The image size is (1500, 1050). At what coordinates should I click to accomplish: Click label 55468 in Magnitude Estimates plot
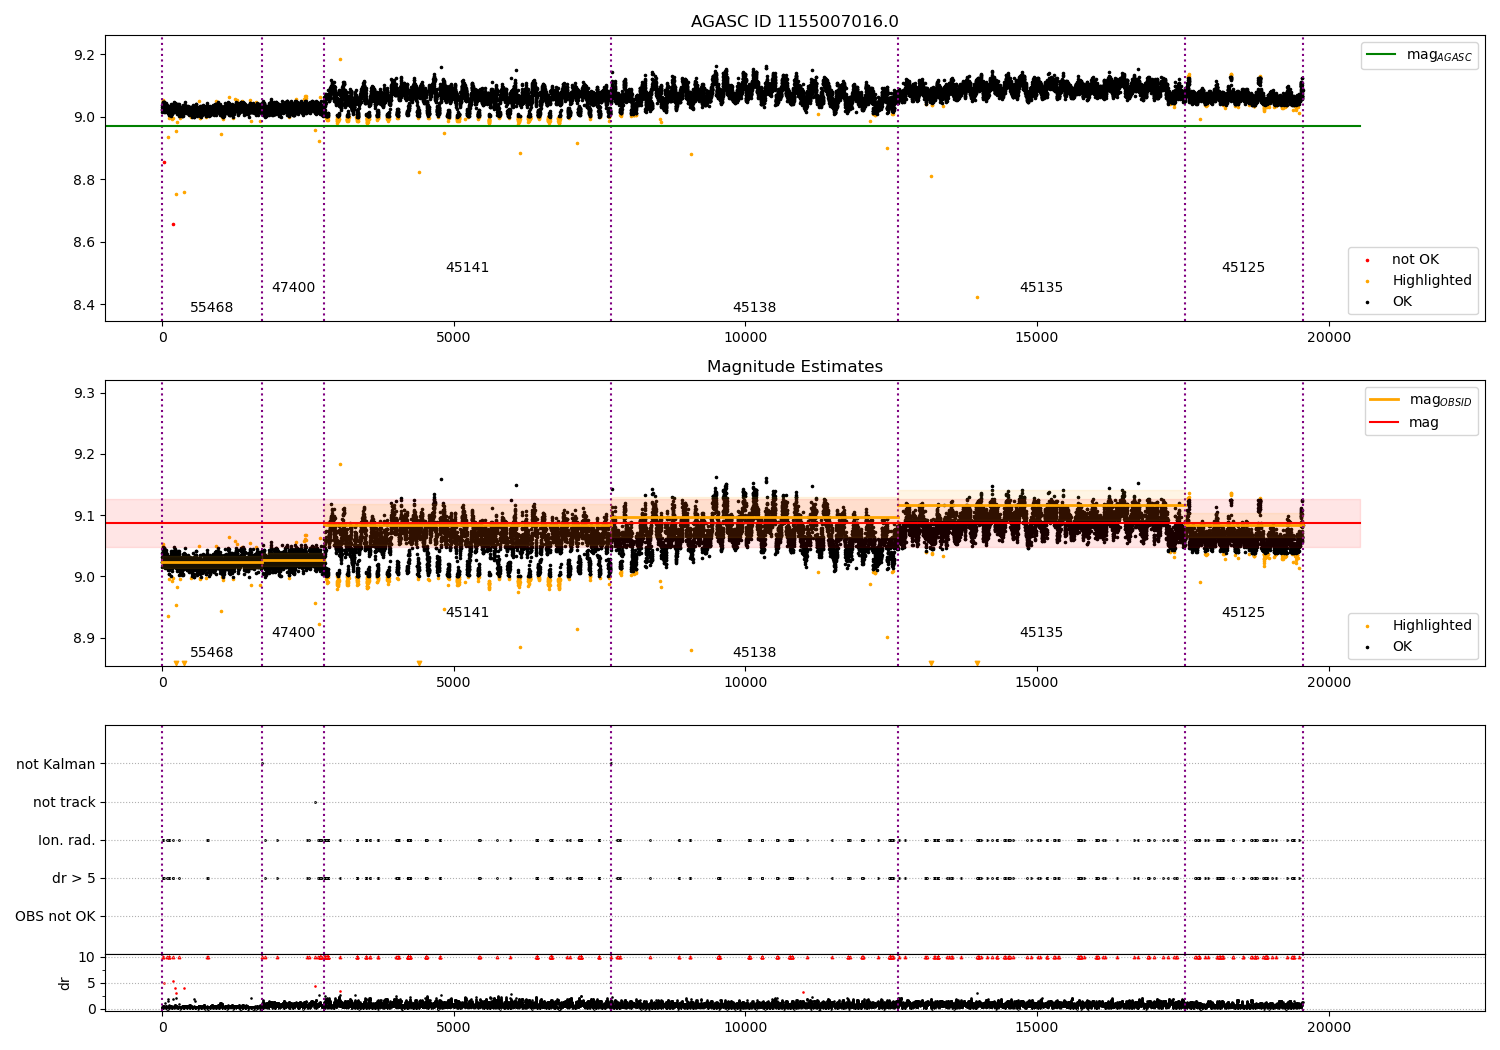pos(211,653)
